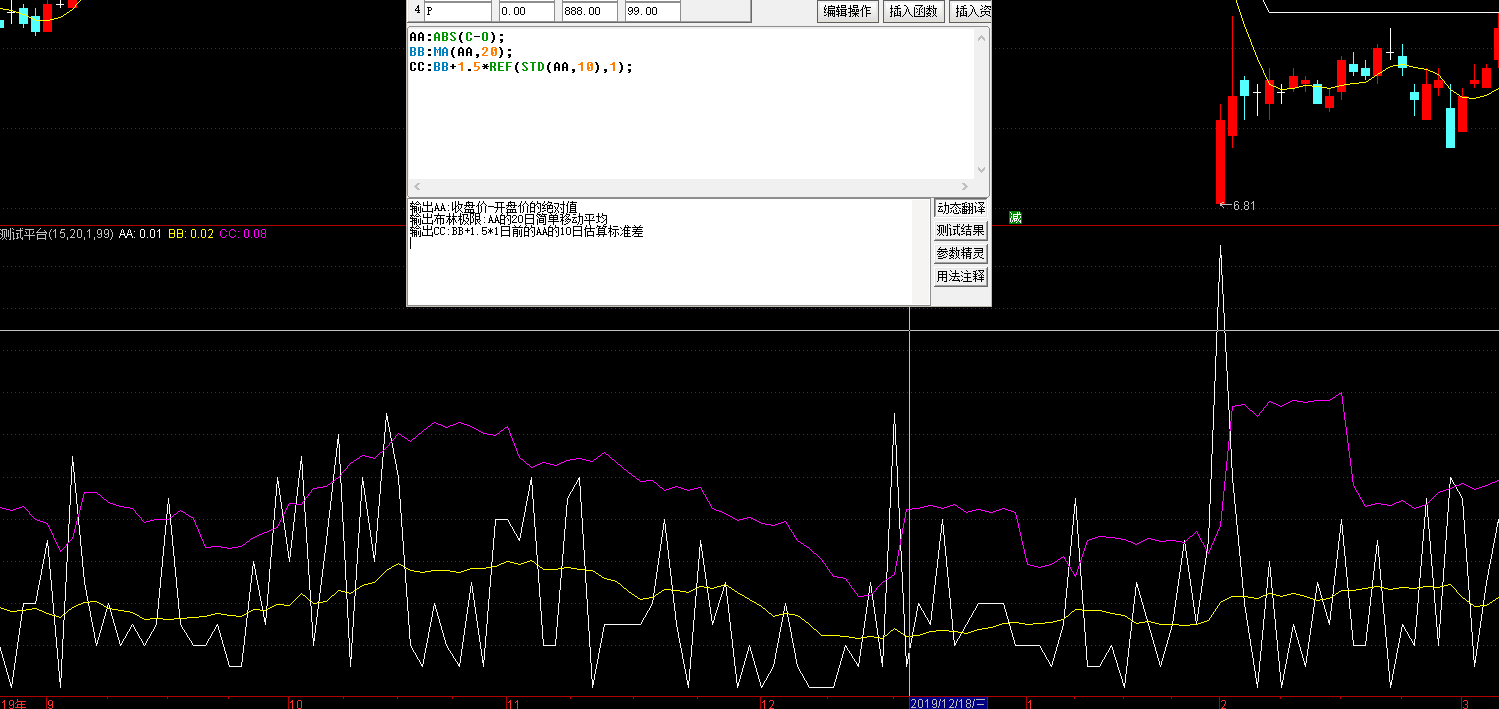Click the 插入函数 button
The image size is (1499, 709).
pos(913,12)
